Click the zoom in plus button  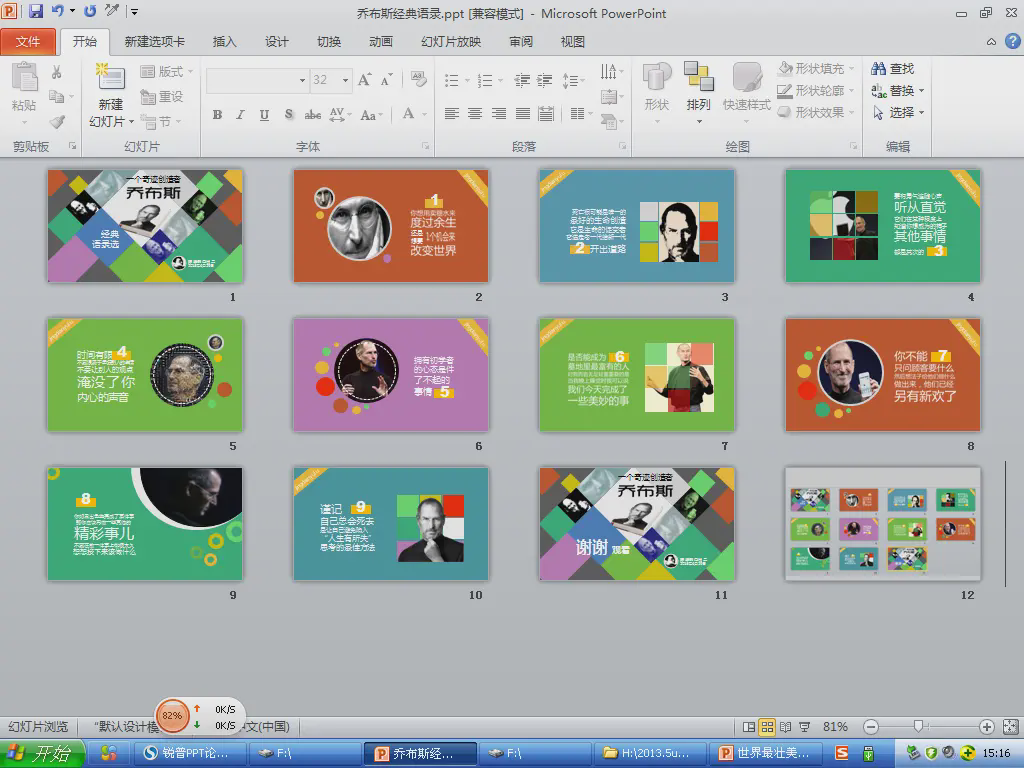(x=987, y=727)
